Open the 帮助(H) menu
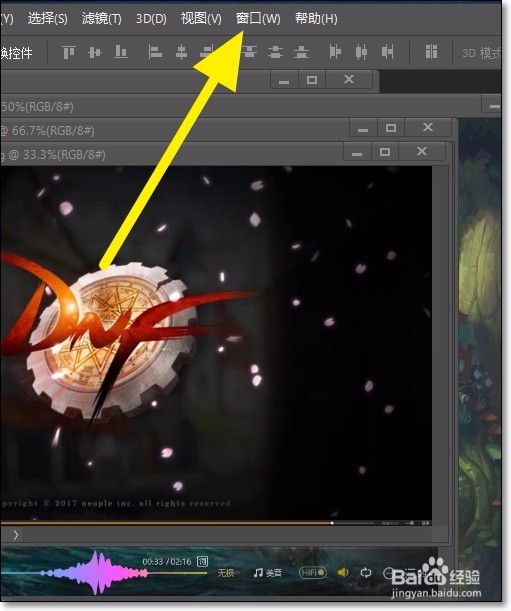511x611 pixels. 316,18
